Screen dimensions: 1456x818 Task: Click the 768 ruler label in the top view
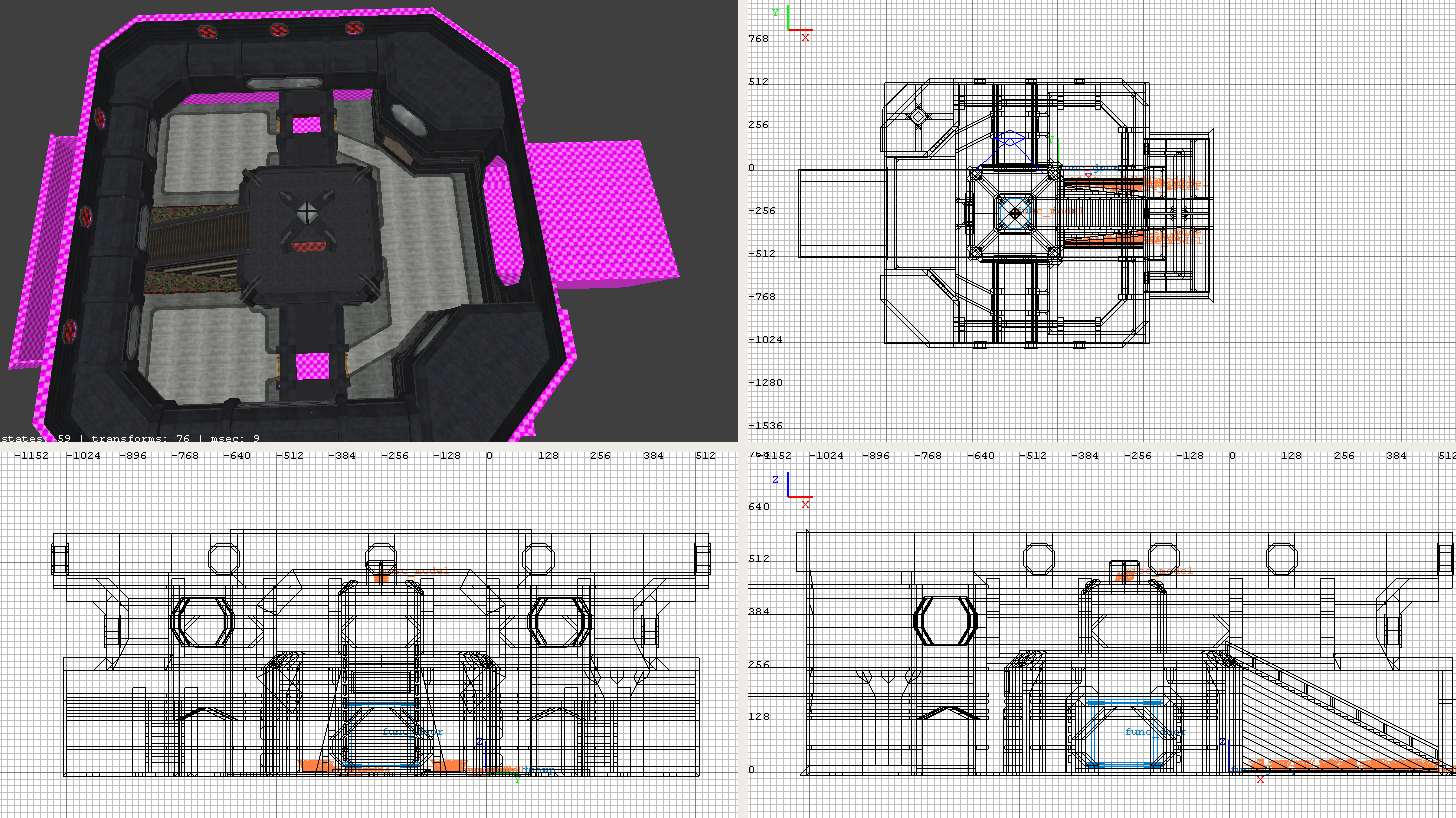(x=759, y=39)
